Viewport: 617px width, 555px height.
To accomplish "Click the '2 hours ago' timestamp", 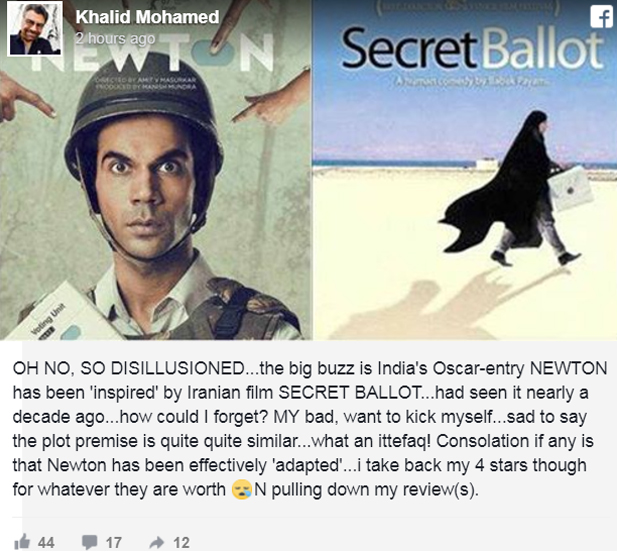I will pos(115,39).
